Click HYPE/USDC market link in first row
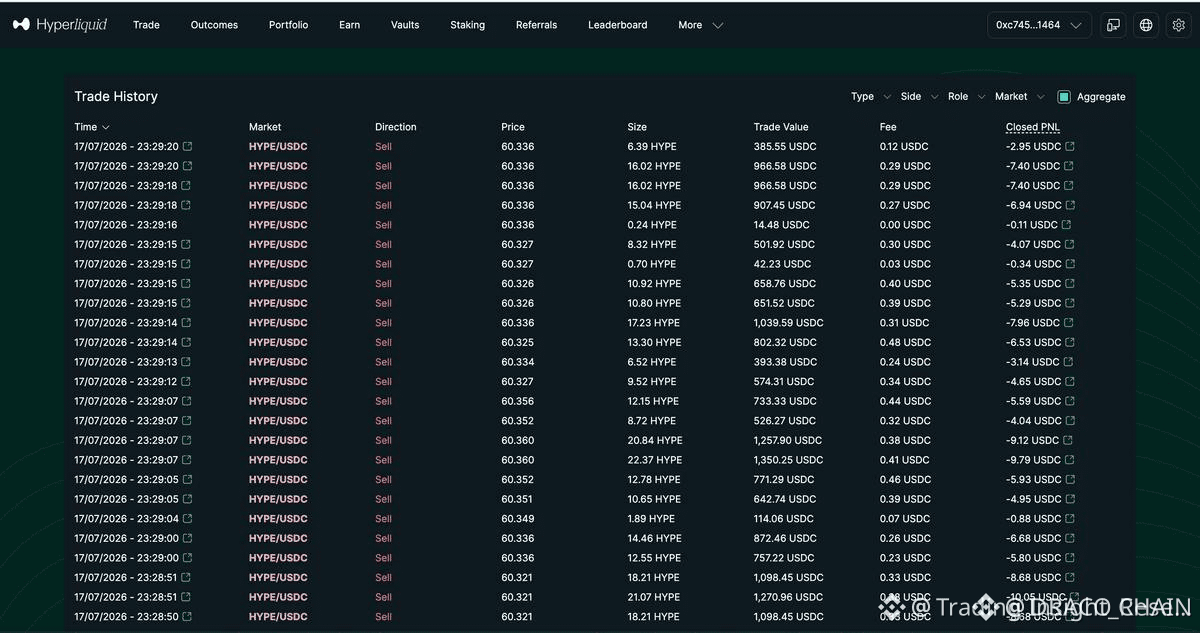Viewport: 1200px width, 633px height. point(278,146)
